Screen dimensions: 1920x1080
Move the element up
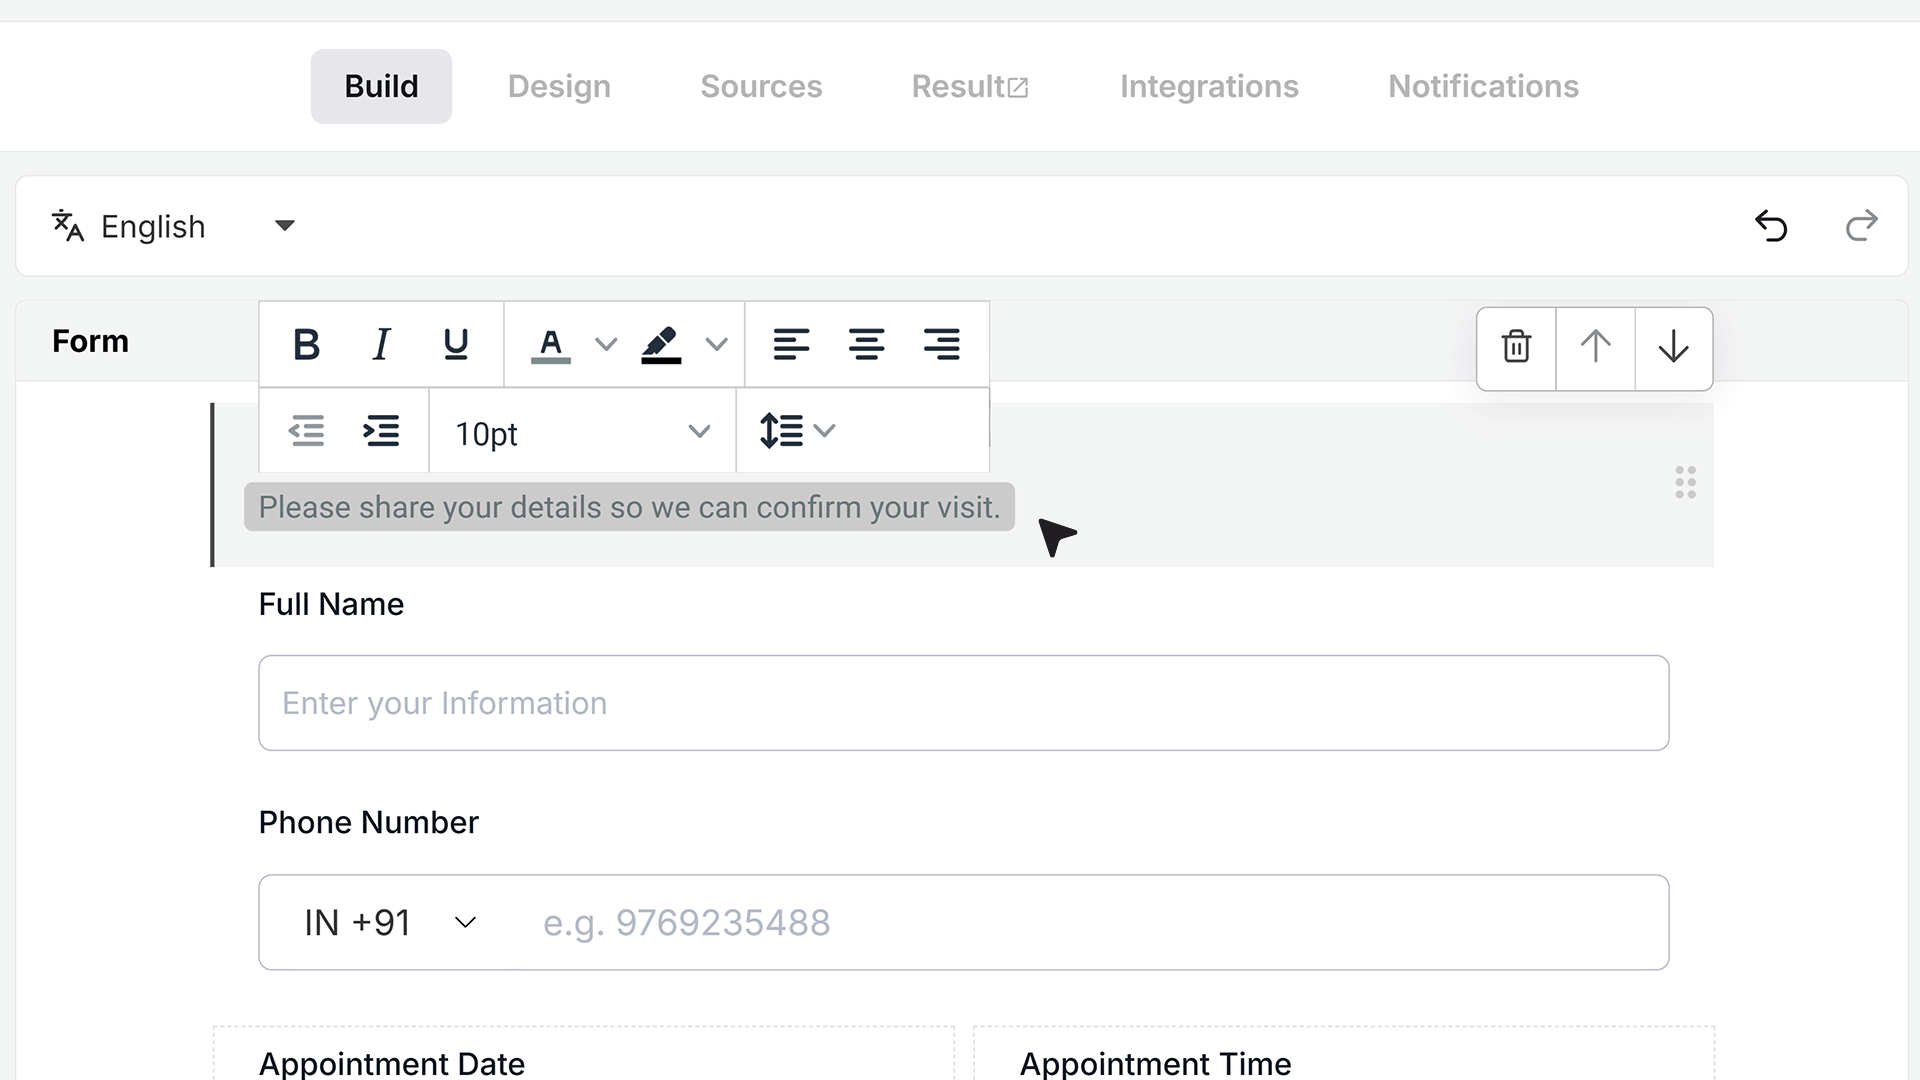click(1595, 347)
